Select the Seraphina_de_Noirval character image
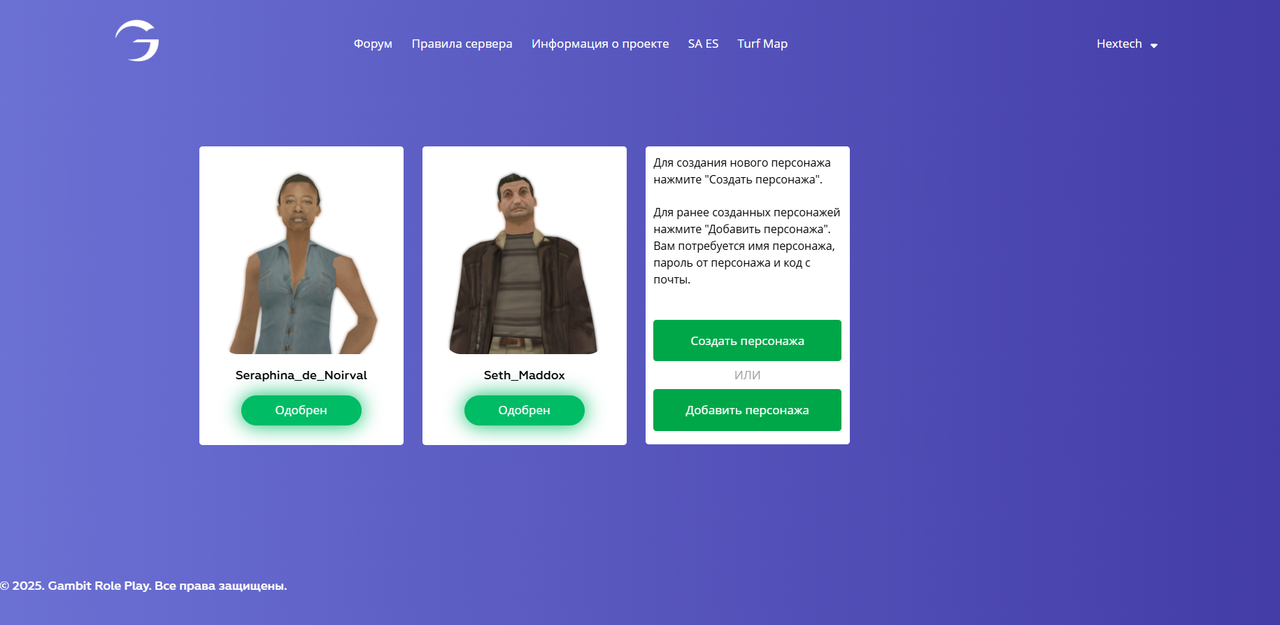 [x=301, y=262]
